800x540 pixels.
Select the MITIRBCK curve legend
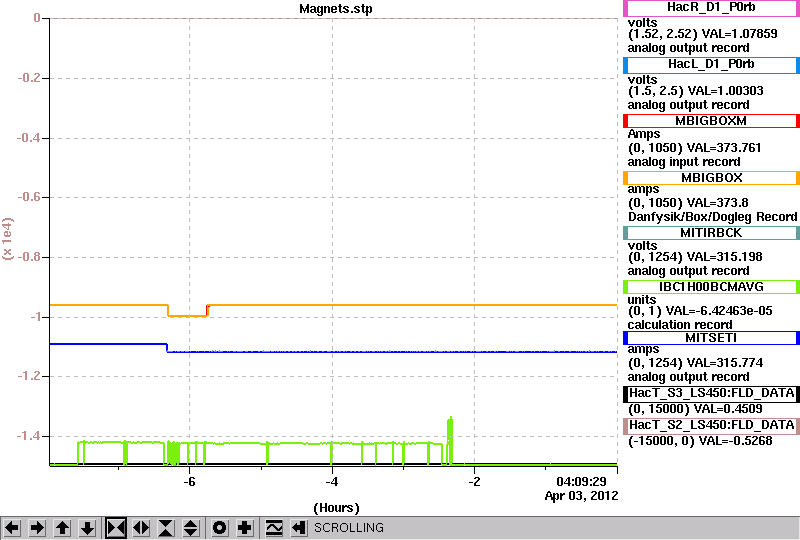pyautogui.click(x=711, y=233)
